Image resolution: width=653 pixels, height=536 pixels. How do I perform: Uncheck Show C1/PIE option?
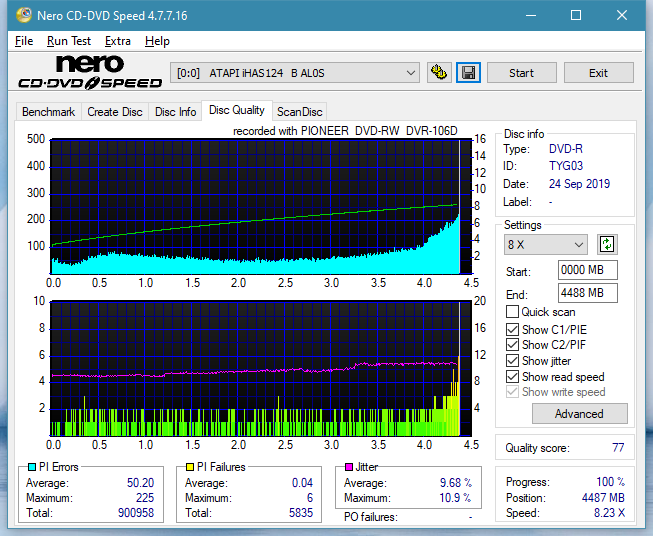pyautogui.click(x=512, y=329)
